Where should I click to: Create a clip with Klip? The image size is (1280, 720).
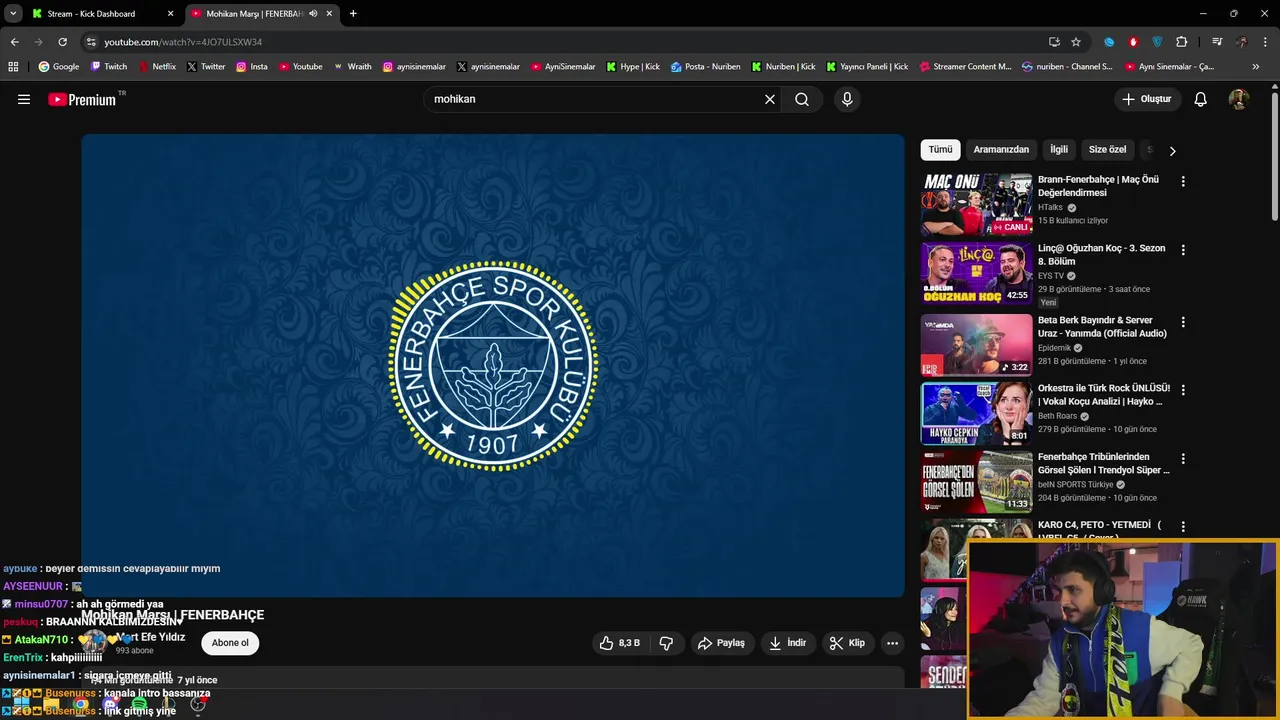click(x=847, y=643)
